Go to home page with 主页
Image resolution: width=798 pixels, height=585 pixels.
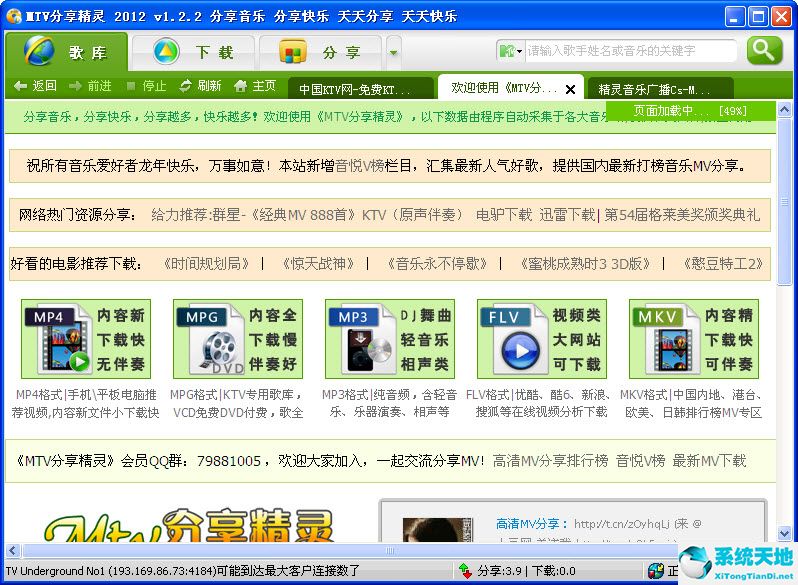255,86
